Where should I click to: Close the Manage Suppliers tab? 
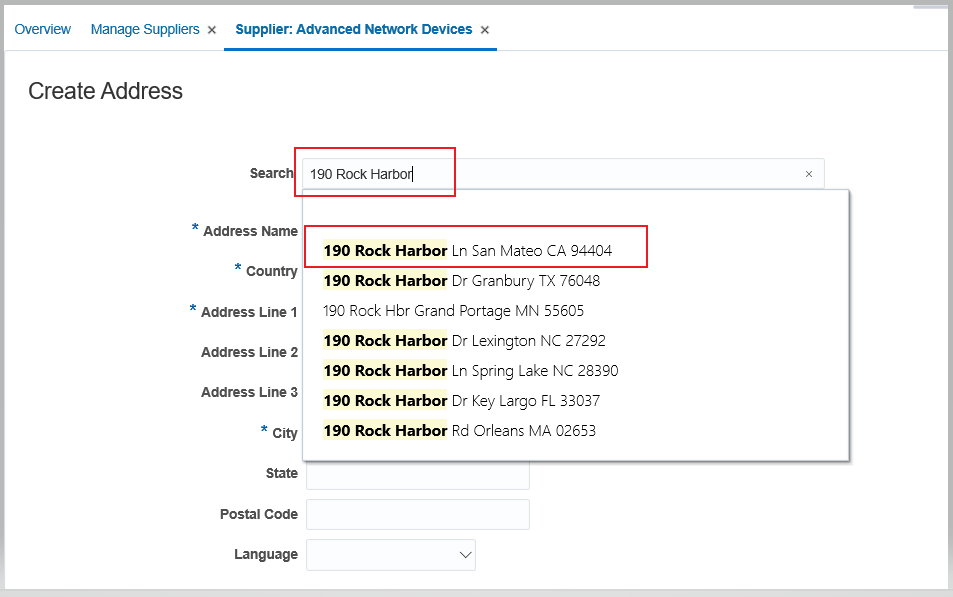tap(212, 30)
